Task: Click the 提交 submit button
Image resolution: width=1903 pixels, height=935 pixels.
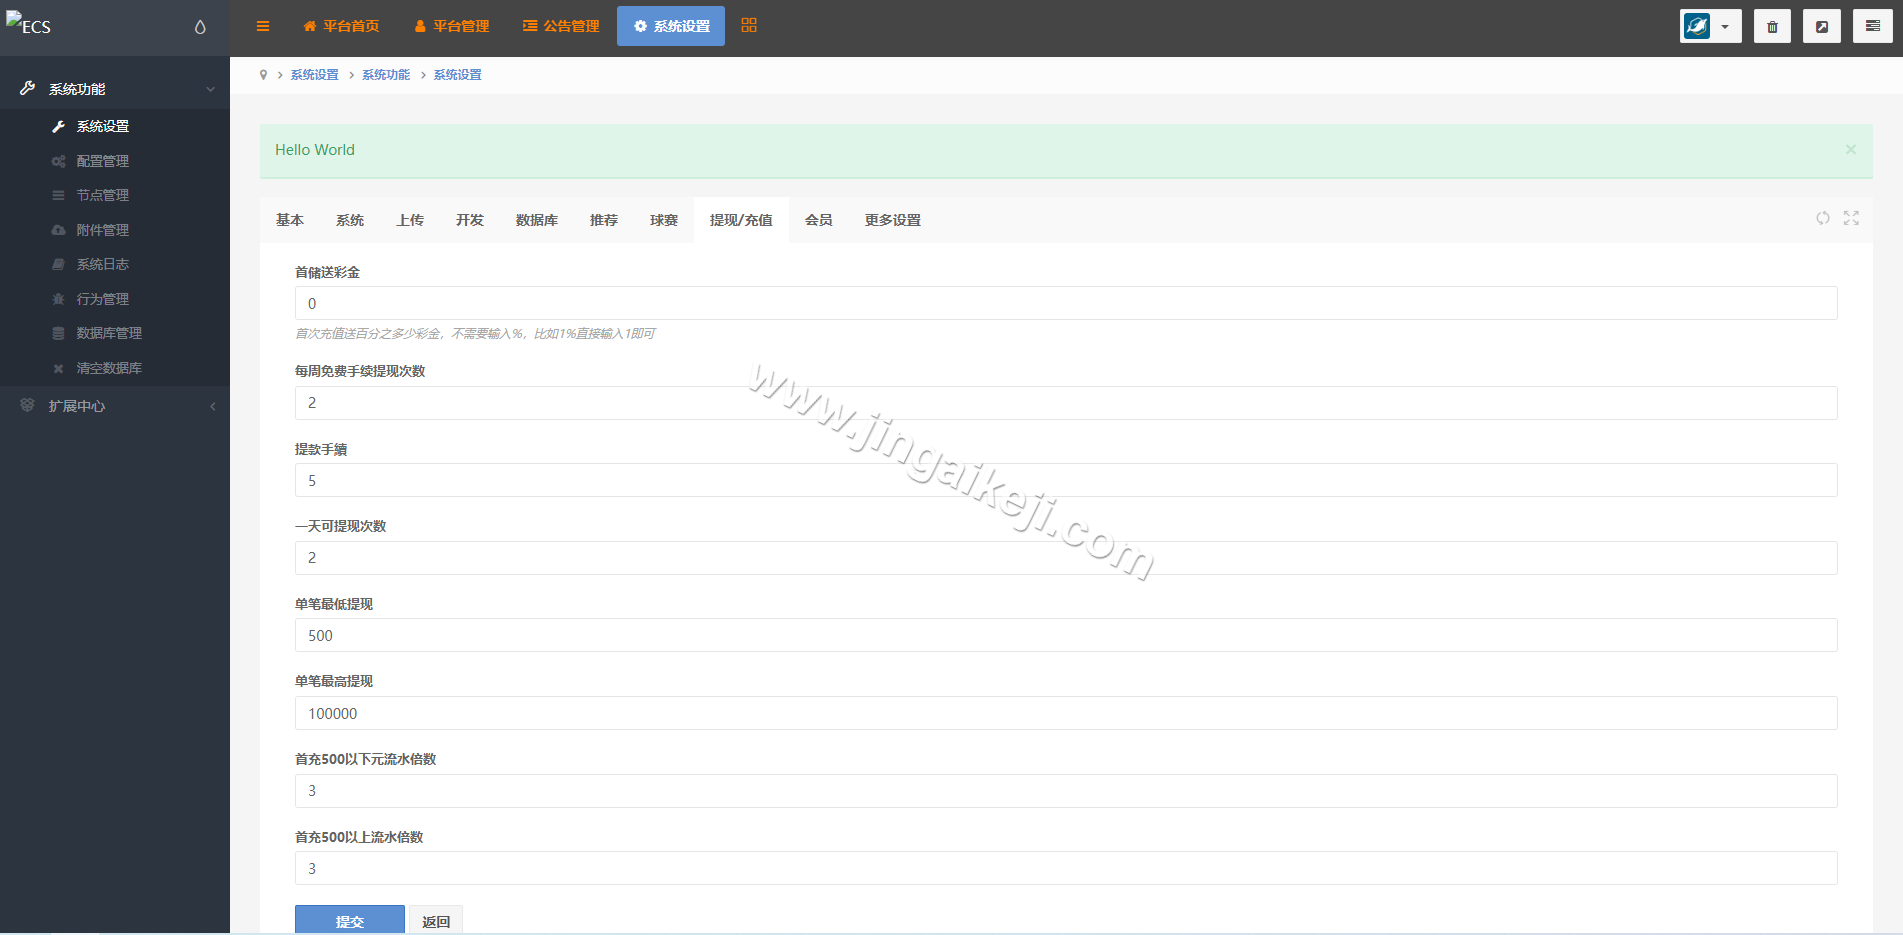Action: (x=349, y=921)
